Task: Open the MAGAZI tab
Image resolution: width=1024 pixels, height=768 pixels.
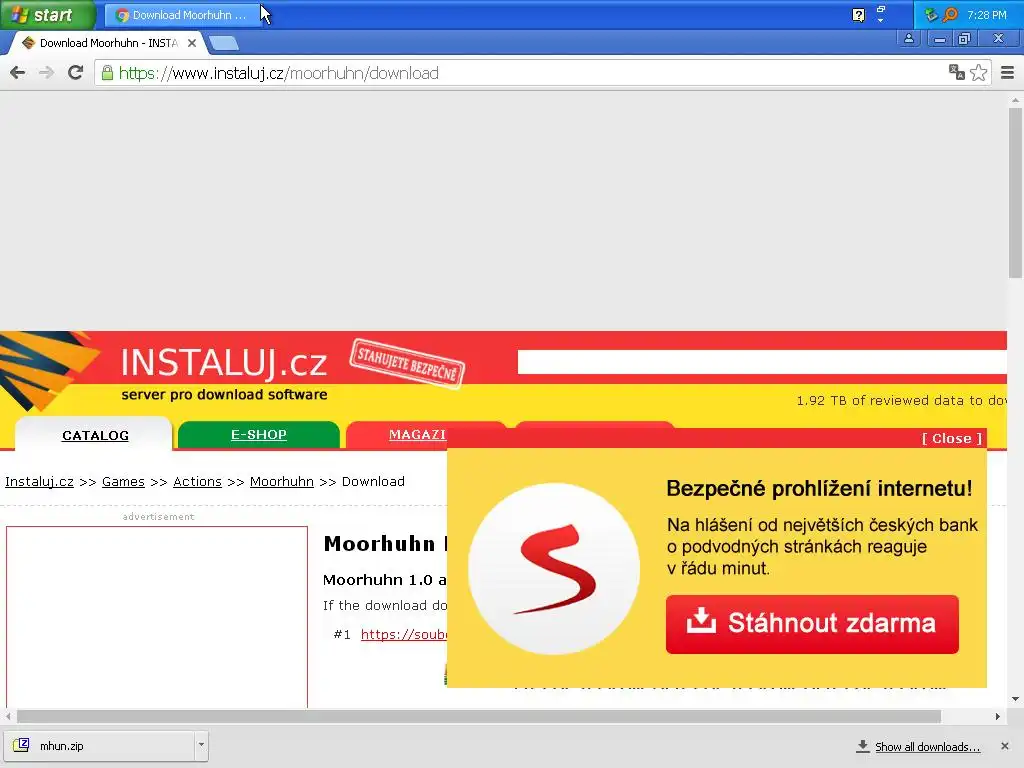Action: 417,435
